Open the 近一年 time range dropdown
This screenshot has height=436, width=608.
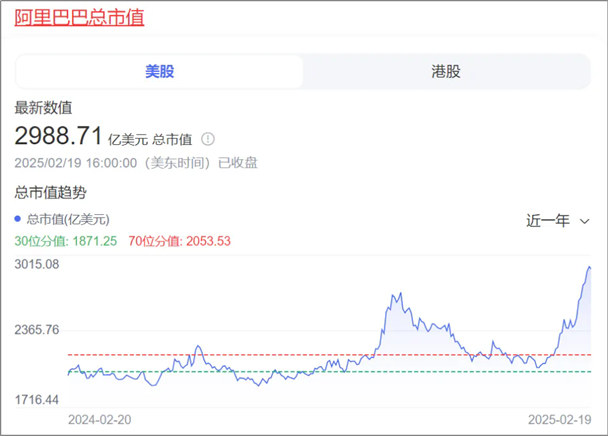(x=558, y=221)
